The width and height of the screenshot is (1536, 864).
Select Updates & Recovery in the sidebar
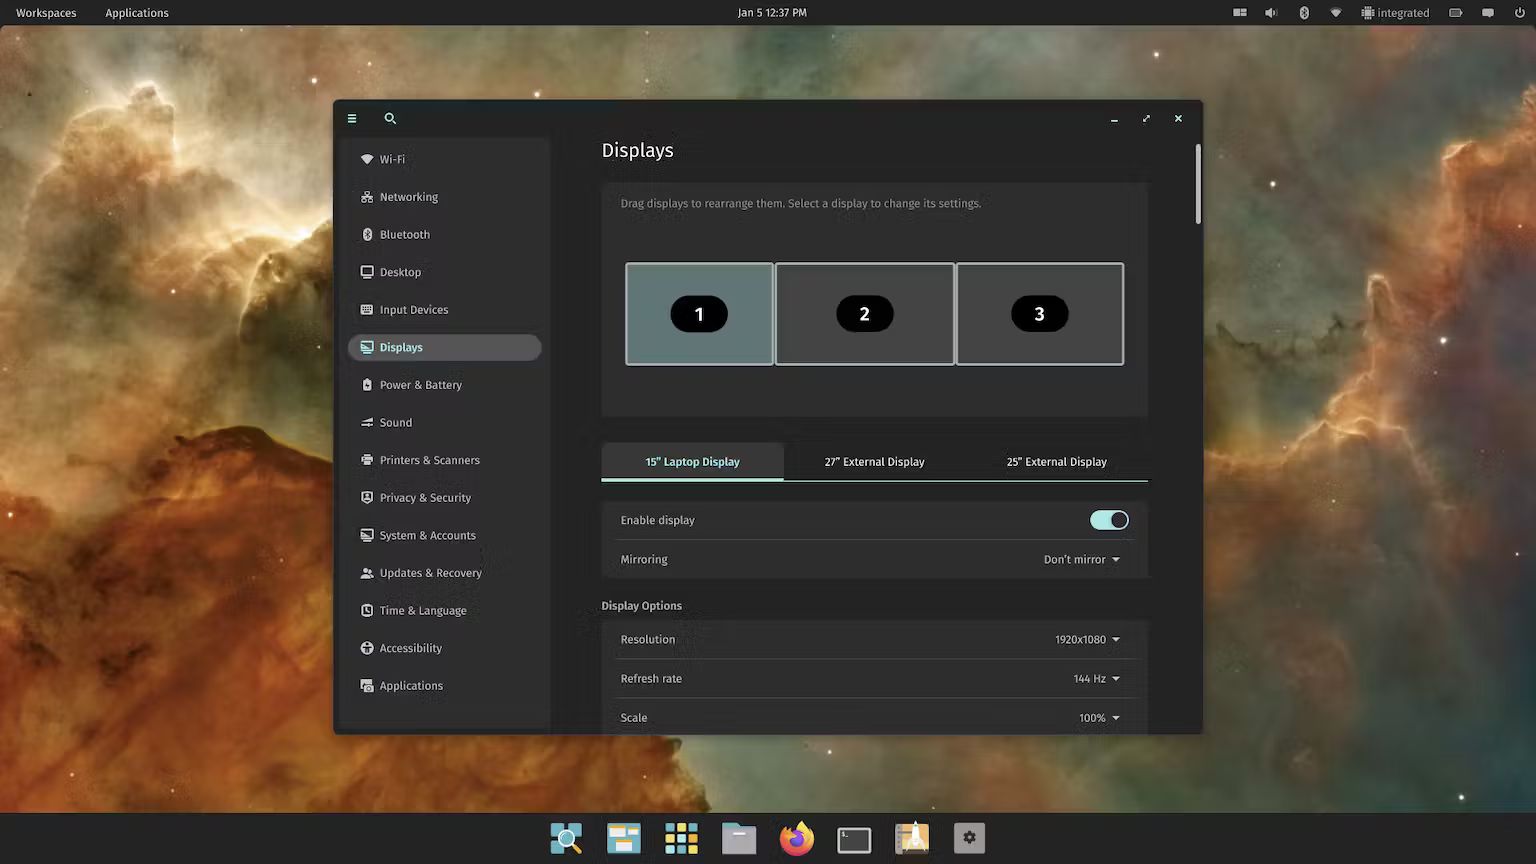(x=430, y=572)
